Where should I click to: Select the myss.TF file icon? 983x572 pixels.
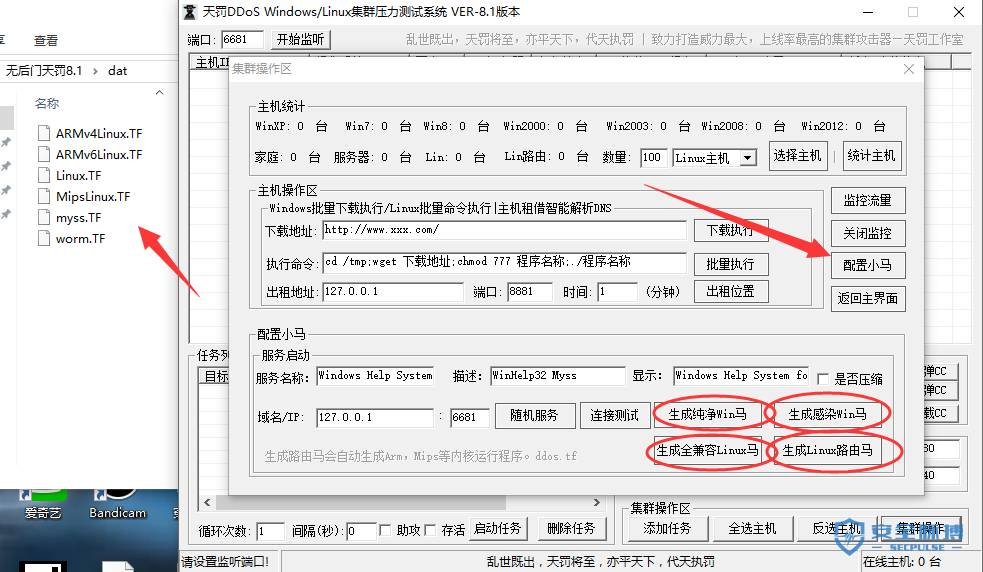point(44,218)
